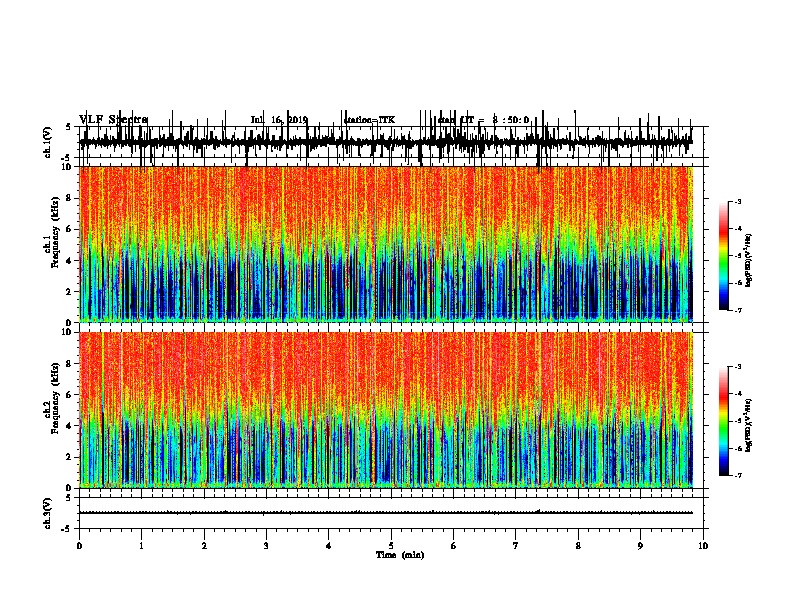Image resolution: width=792 pixels, height=612 pixels.
Task: Click the 'station=ITK' header text
Action: [x=369, y=120]
